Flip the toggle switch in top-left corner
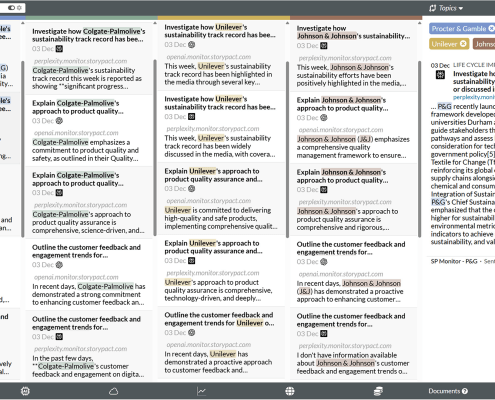 coord(11,7)
